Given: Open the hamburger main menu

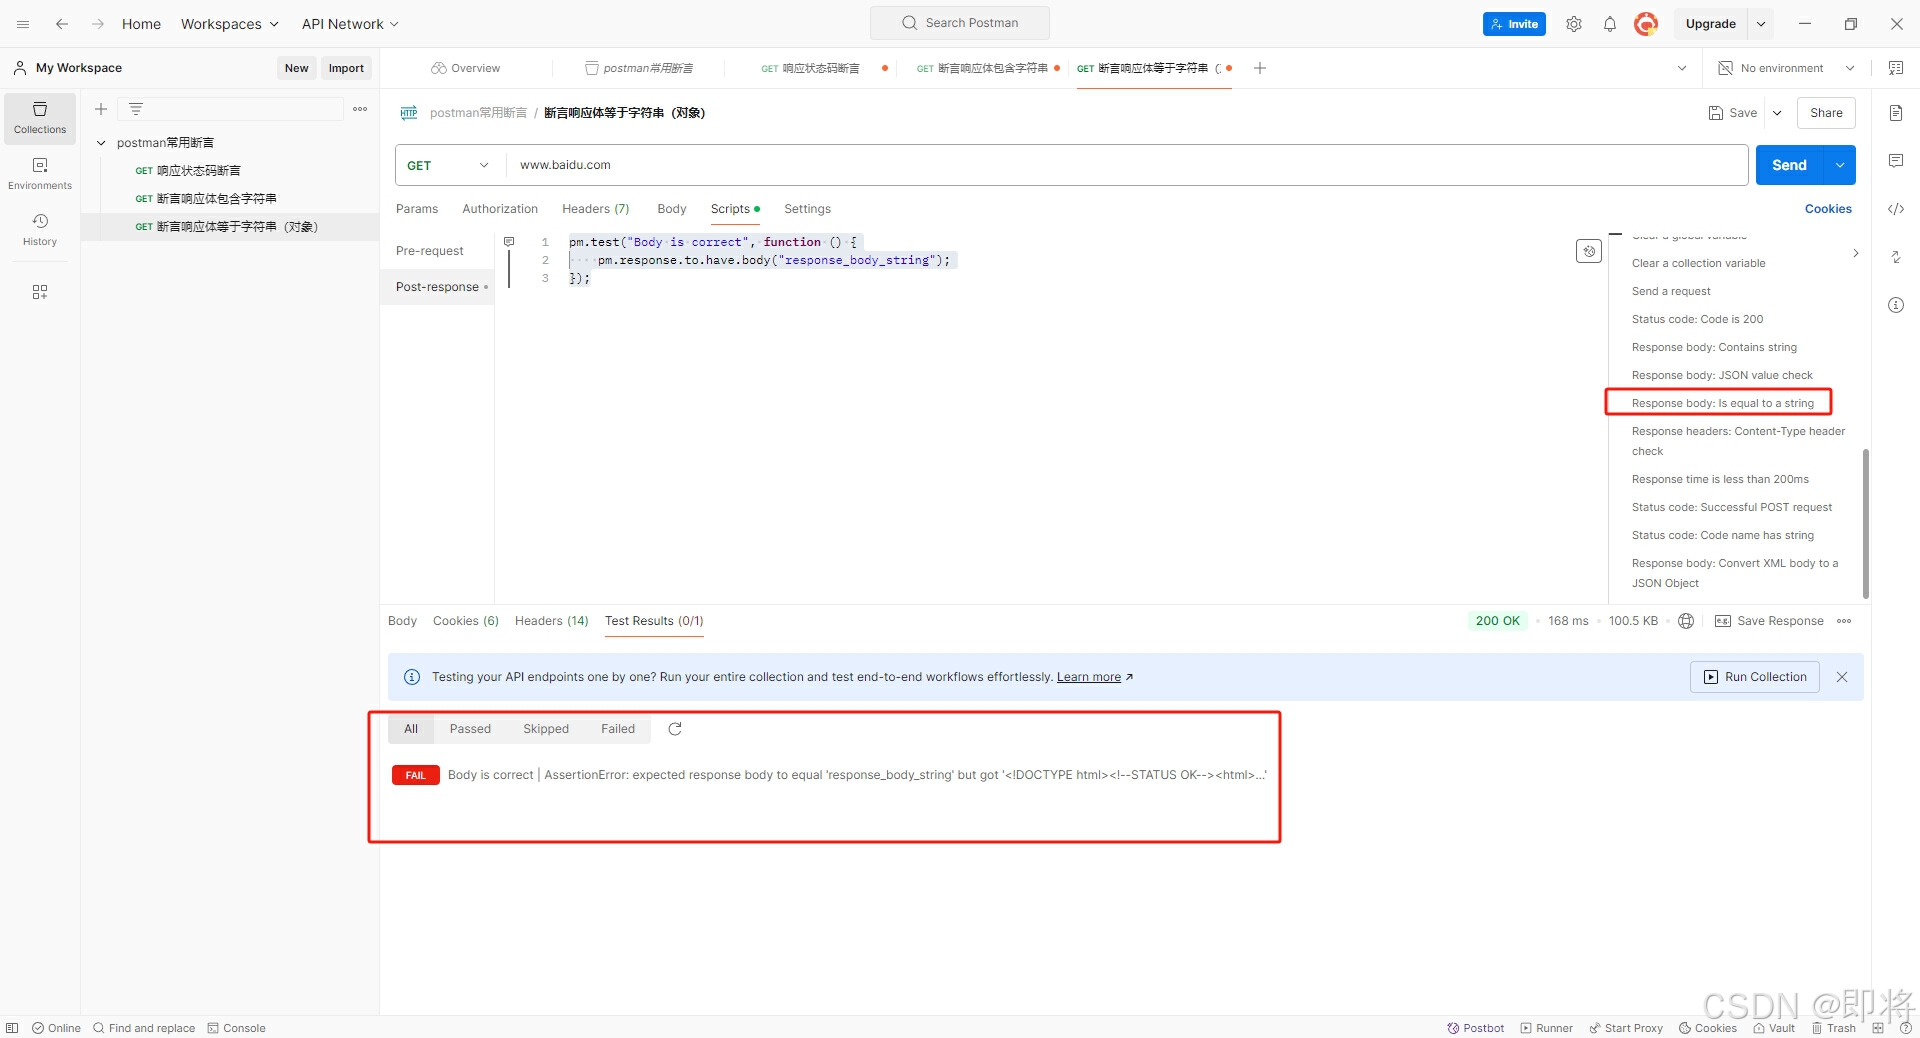Looking at the screenshot, I should pos(23,24).
